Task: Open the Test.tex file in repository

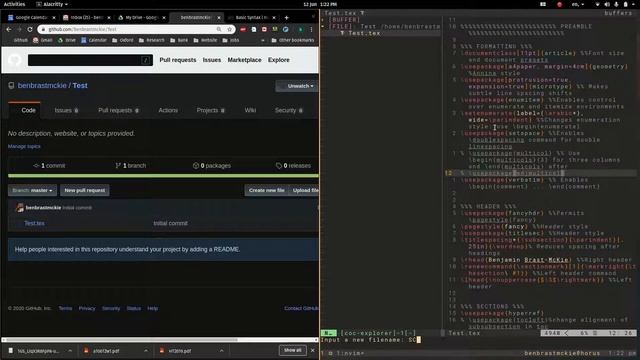Action: (x=34, y=223)
